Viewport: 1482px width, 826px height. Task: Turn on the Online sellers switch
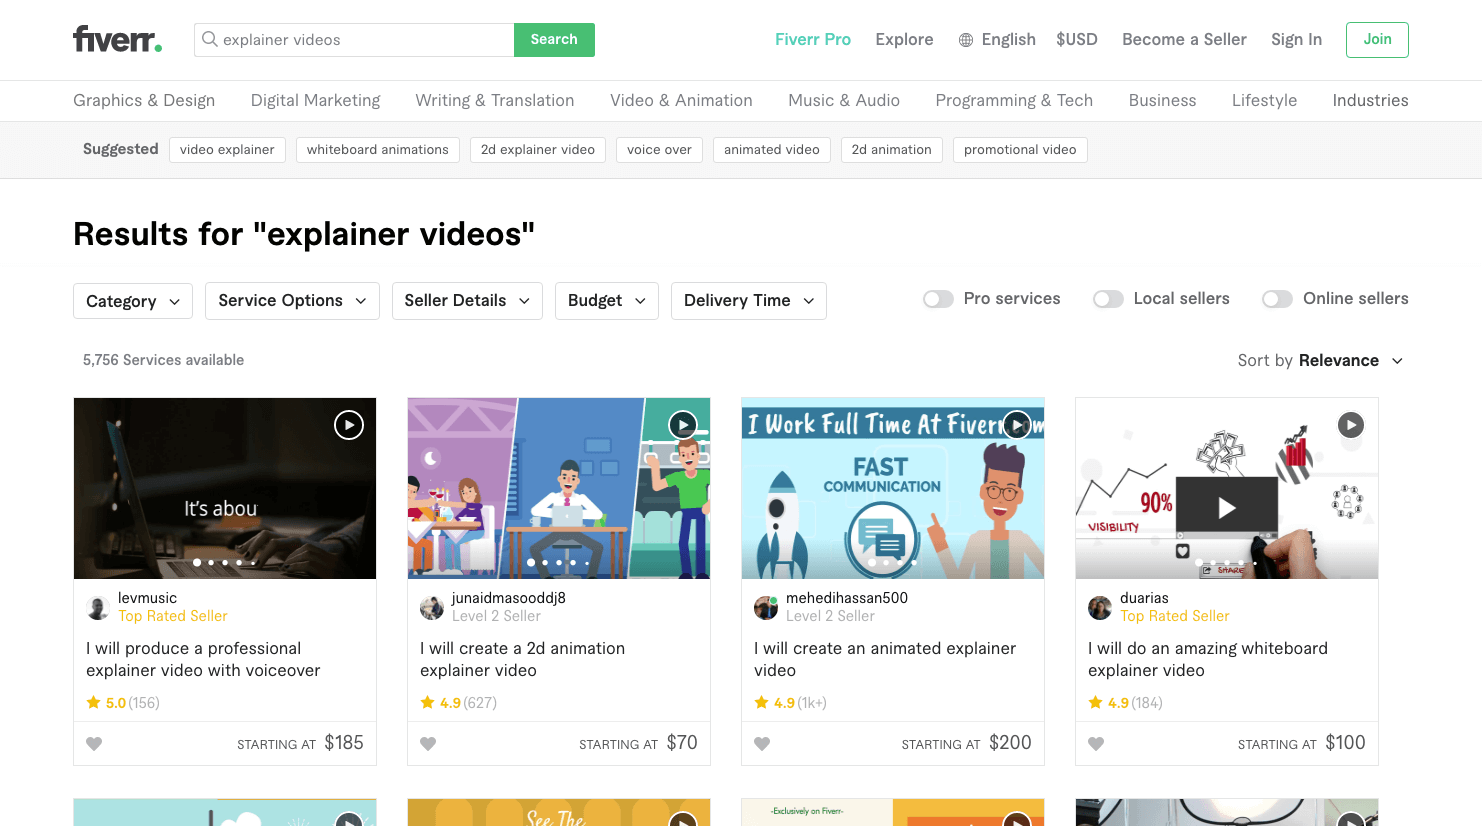(x=1277, y=299)
